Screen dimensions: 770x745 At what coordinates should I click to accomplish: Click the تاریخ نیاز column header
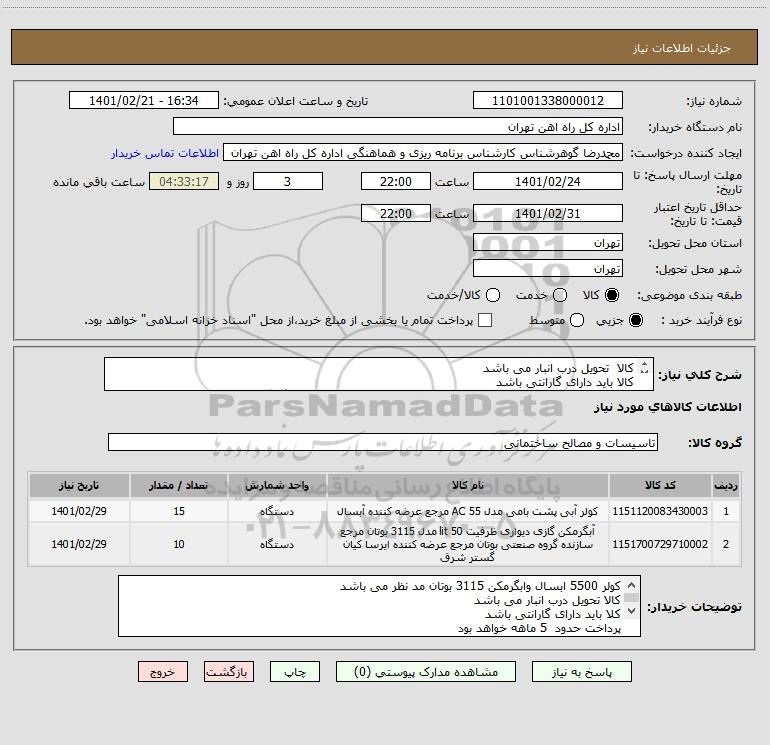pos(79,485)
